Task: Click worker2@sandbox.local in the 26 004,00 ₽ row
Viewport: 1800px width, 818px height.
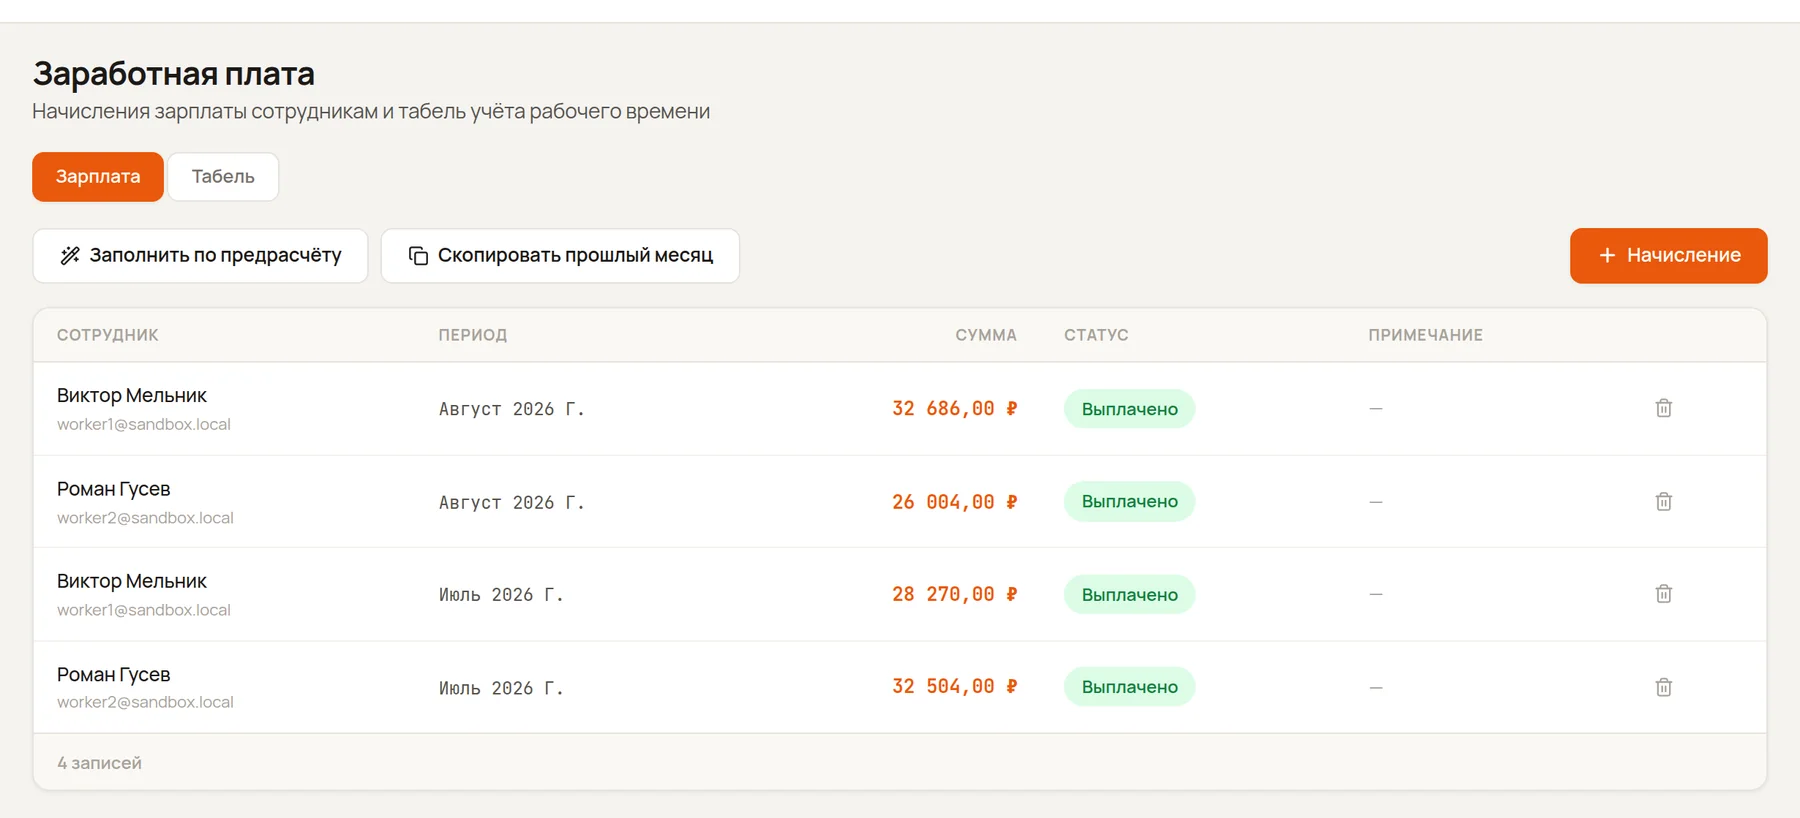Action: tap(145, 518)
